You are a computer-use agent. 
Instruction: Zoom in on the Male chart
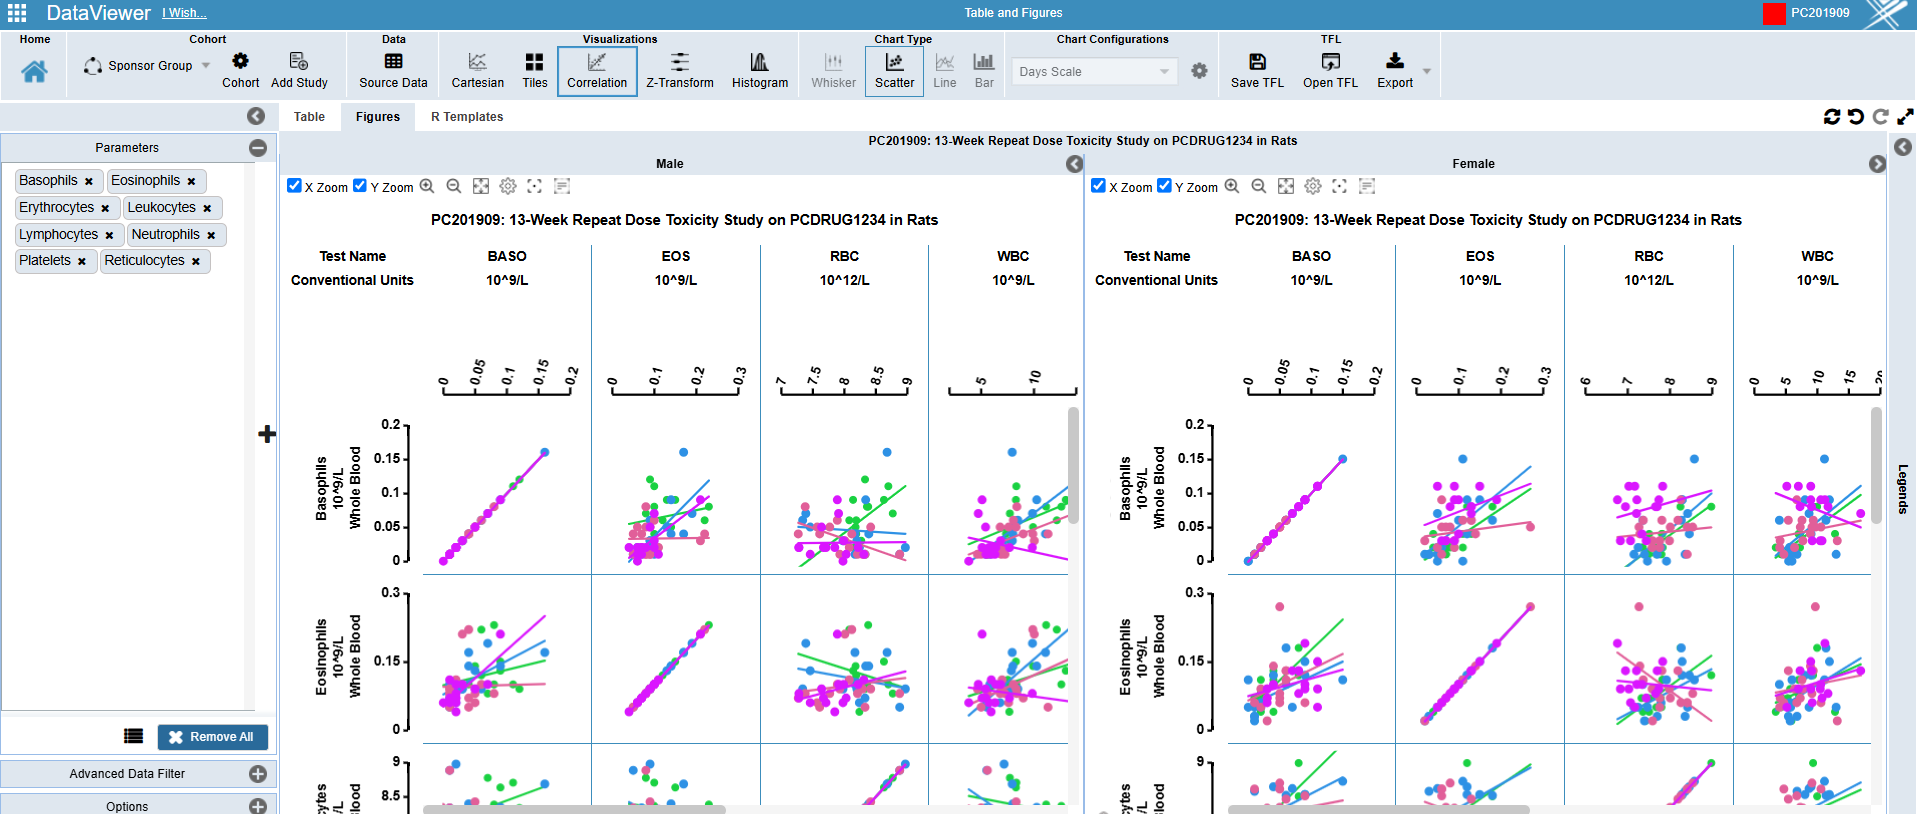[x=427, y=186]
